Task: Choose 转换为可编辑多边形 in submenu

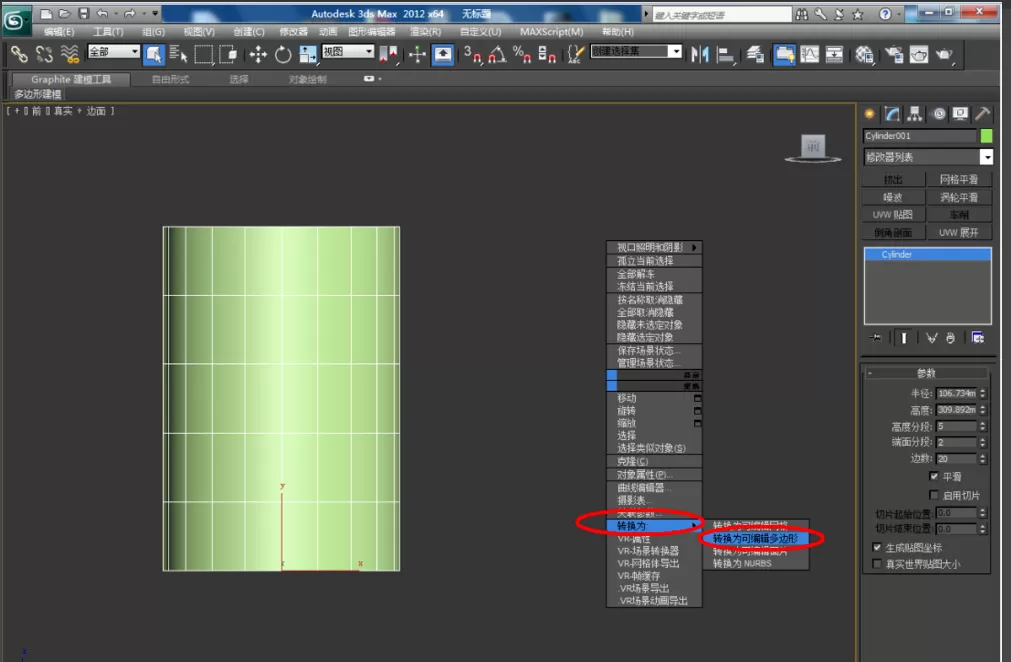Action: coord(755,538)
